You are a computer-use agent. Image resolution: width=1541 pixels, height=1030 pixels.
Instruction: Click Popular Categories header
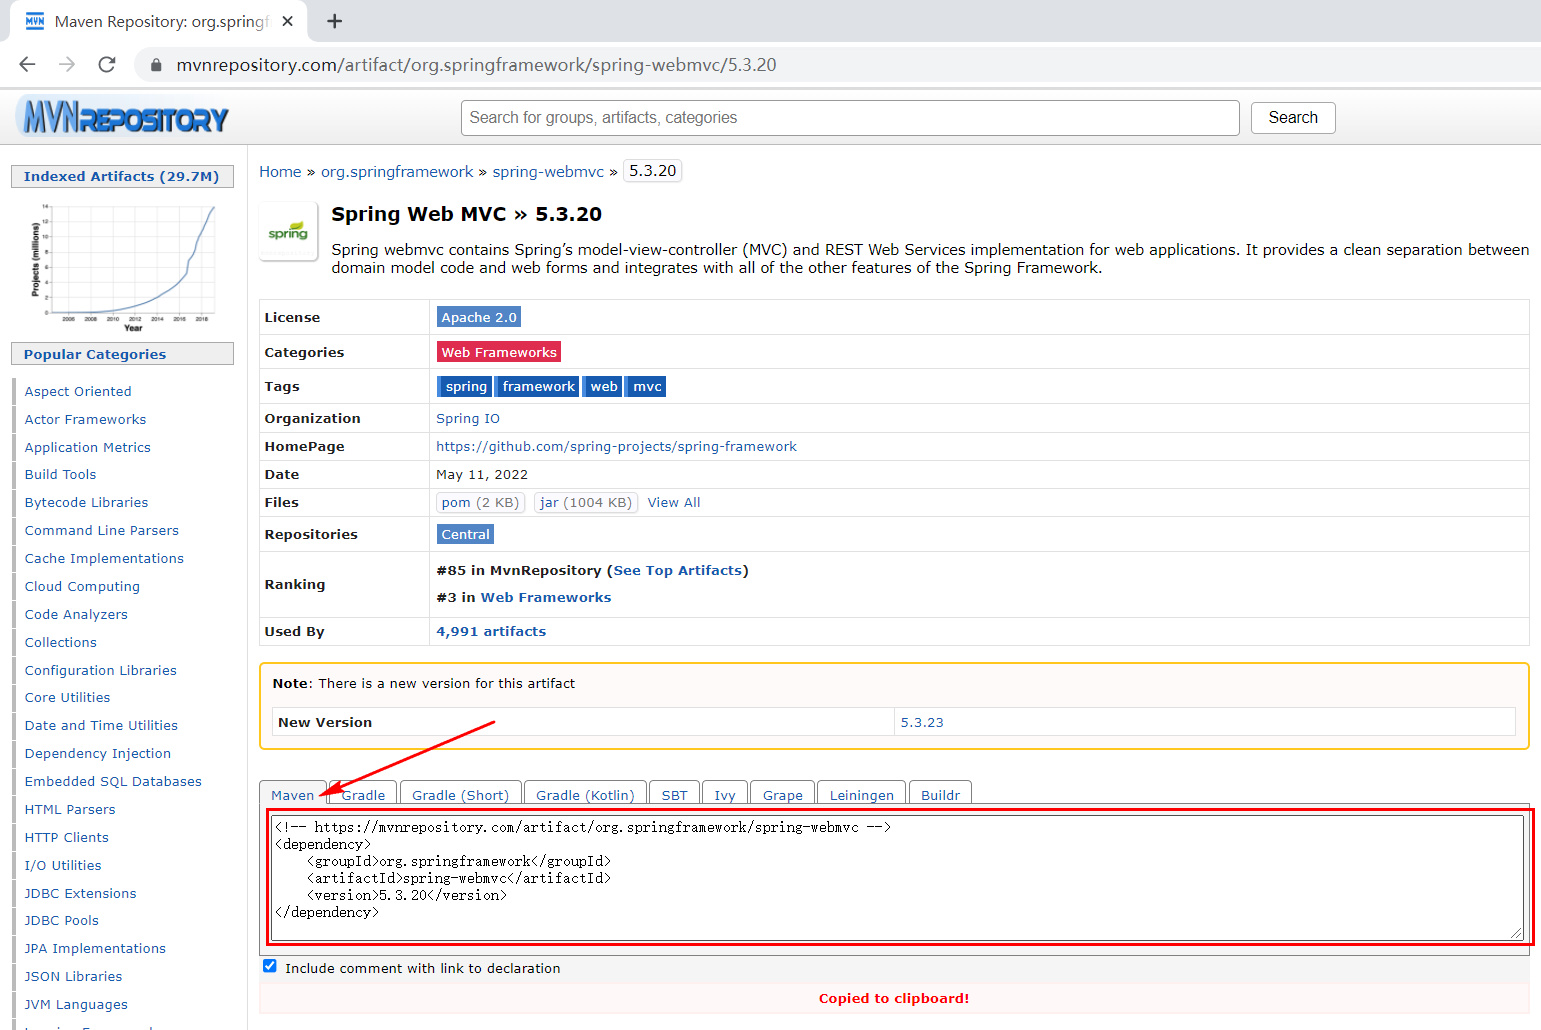[x=122, y=354]
